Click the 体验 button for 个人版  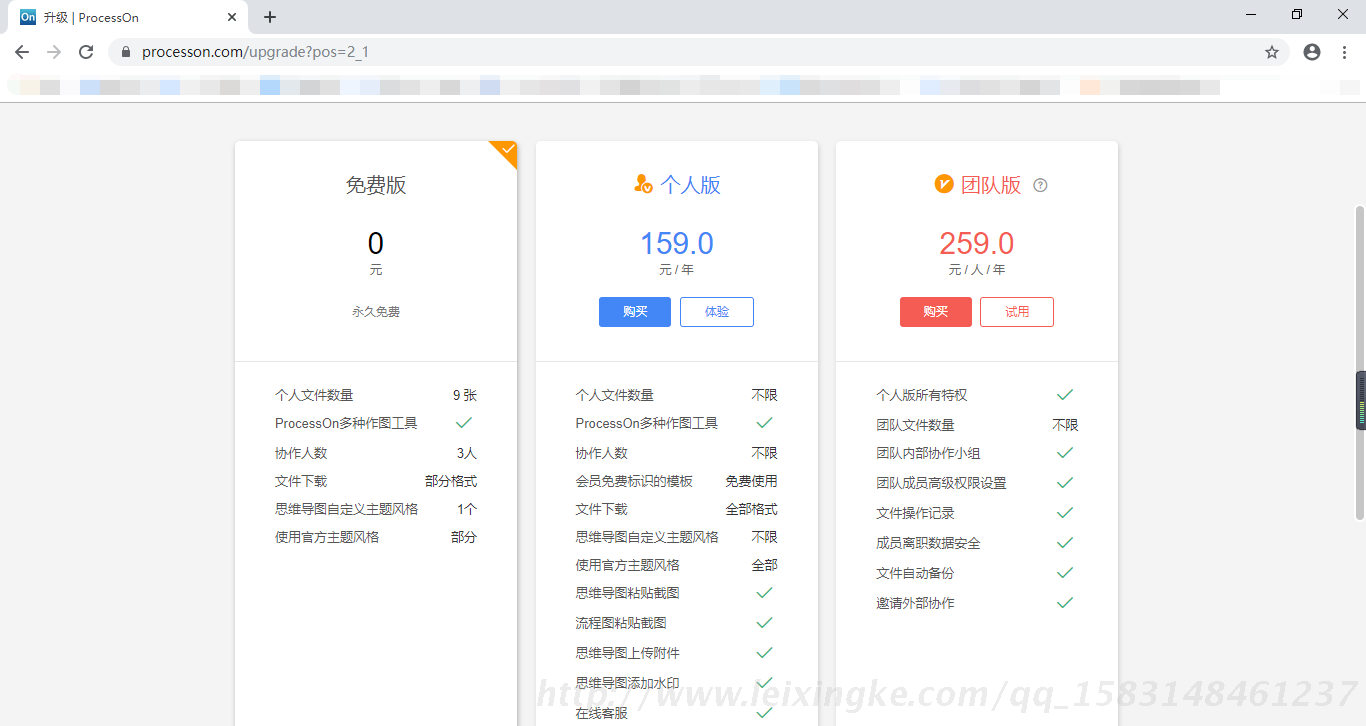tap(717, 312)
